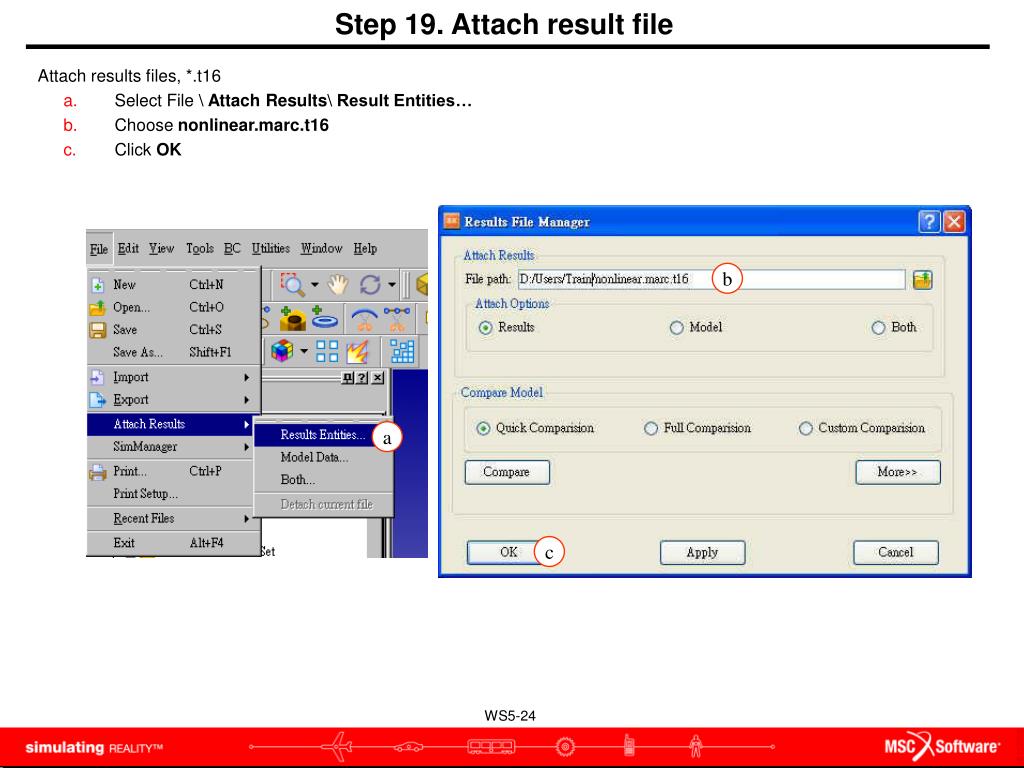Image resolution: width=1024 pixels, height=768 pixels.
Task: Click the blue ring with plus icon
Action: [326, 319]
